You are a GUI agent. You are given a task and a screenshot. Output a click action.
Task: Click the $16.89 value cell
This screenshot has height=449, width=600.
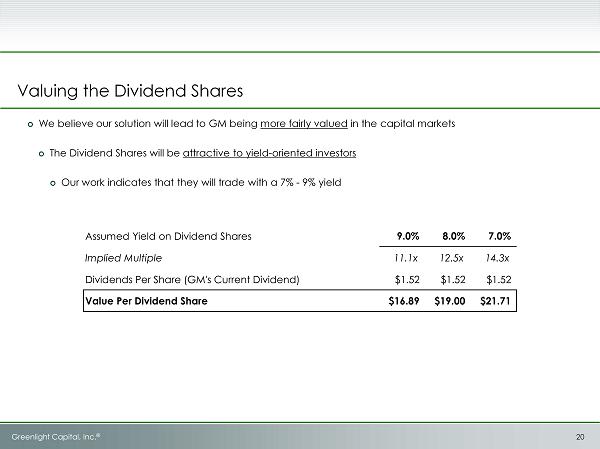click(404, 300)
